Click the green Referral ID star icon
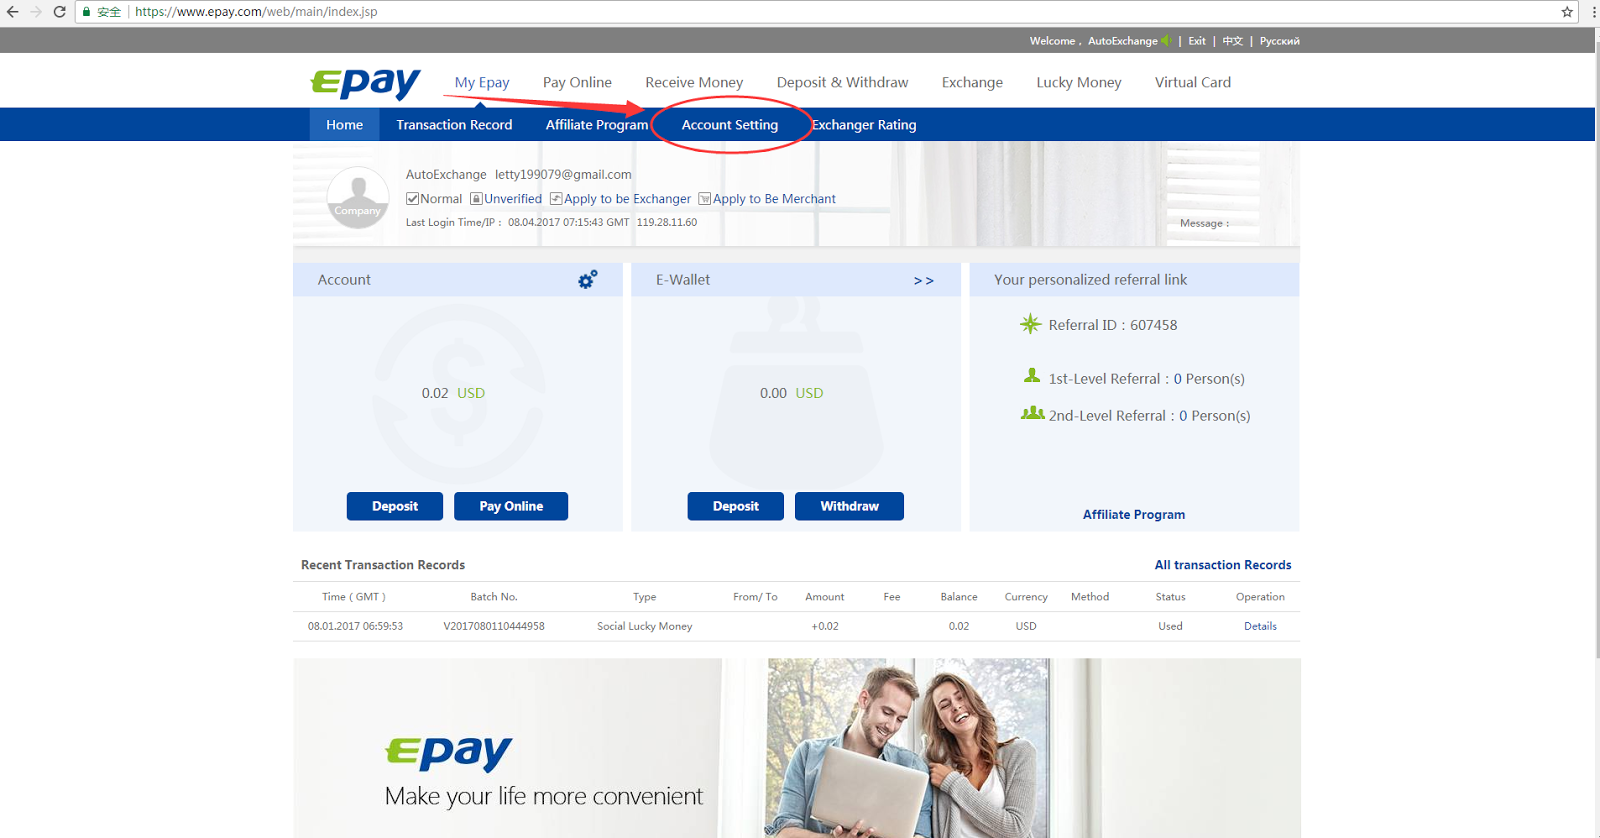Viewport: 1600px width, 838px height. (x=1030, y=324)
